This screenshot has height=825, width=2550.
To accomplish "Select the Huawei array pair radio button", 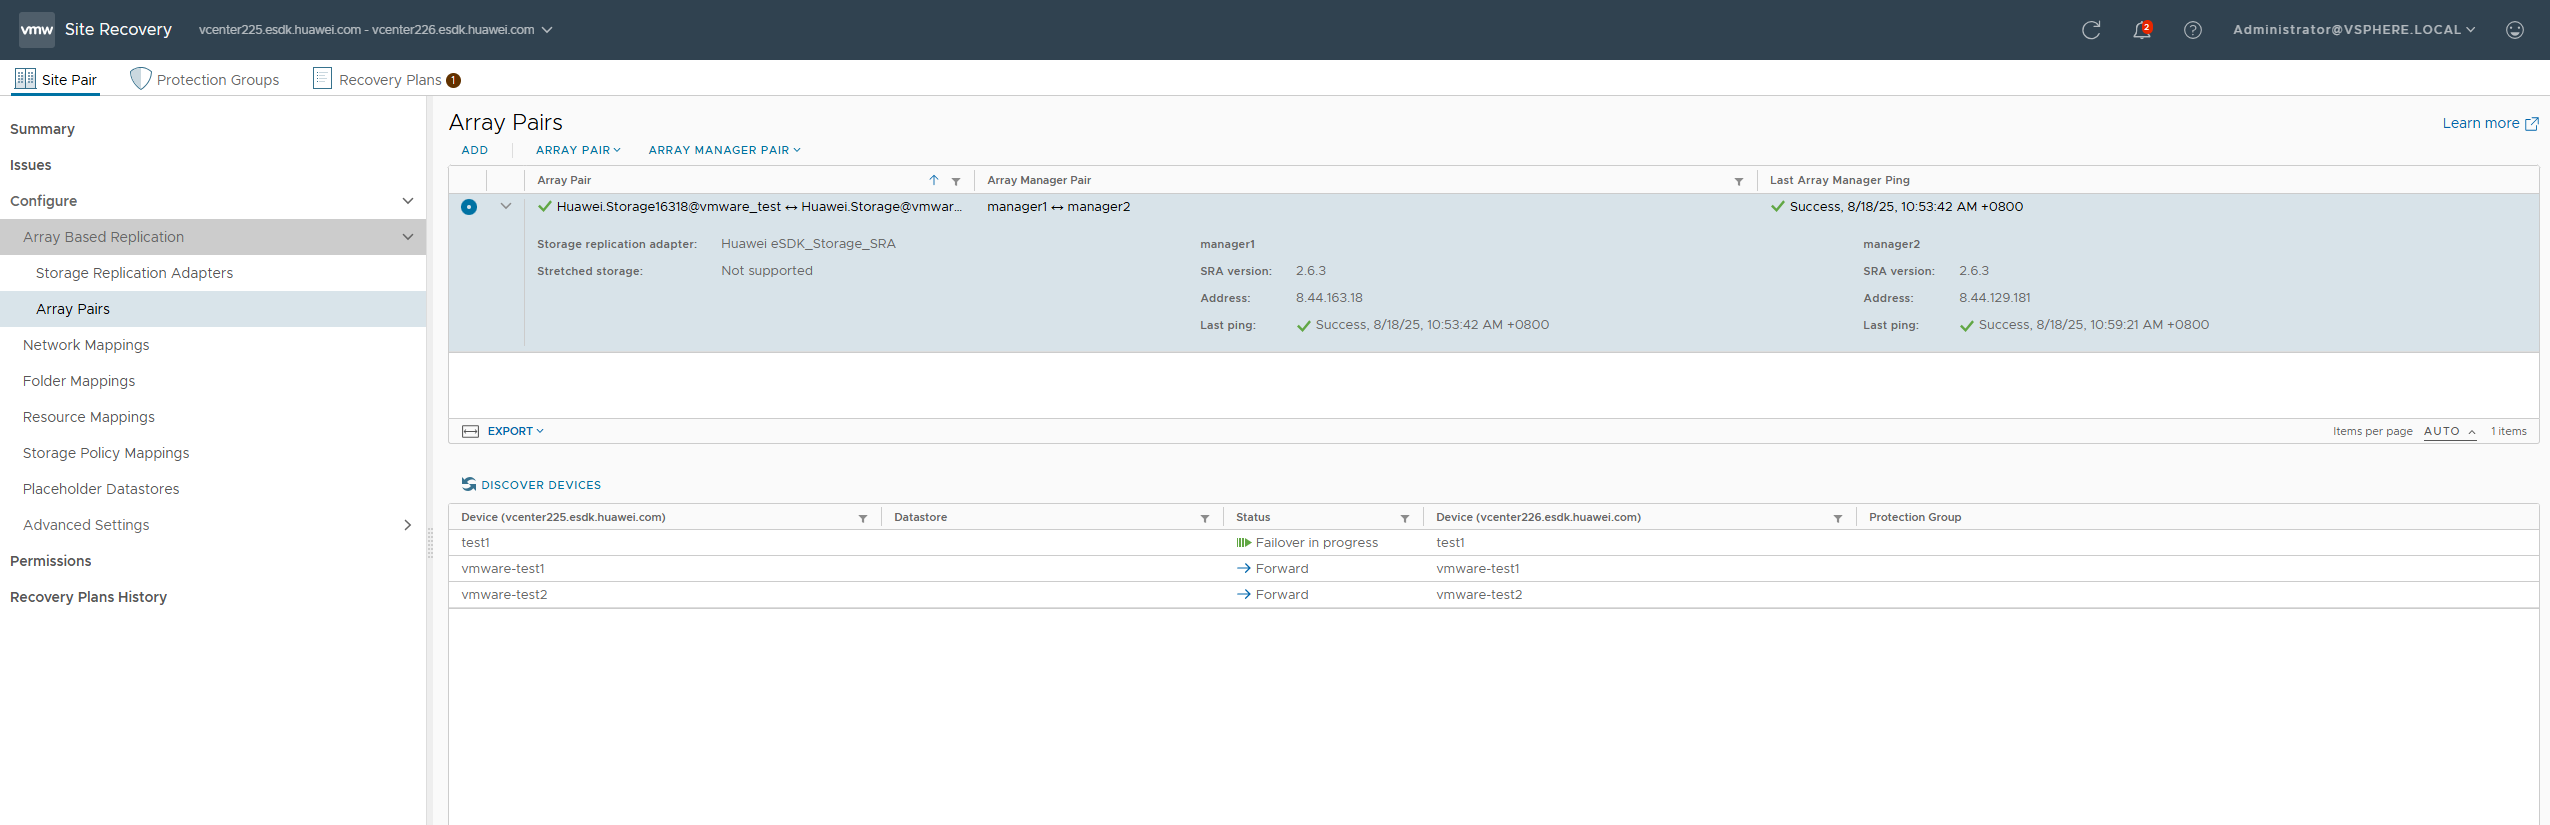I will [x=469, y=207].
